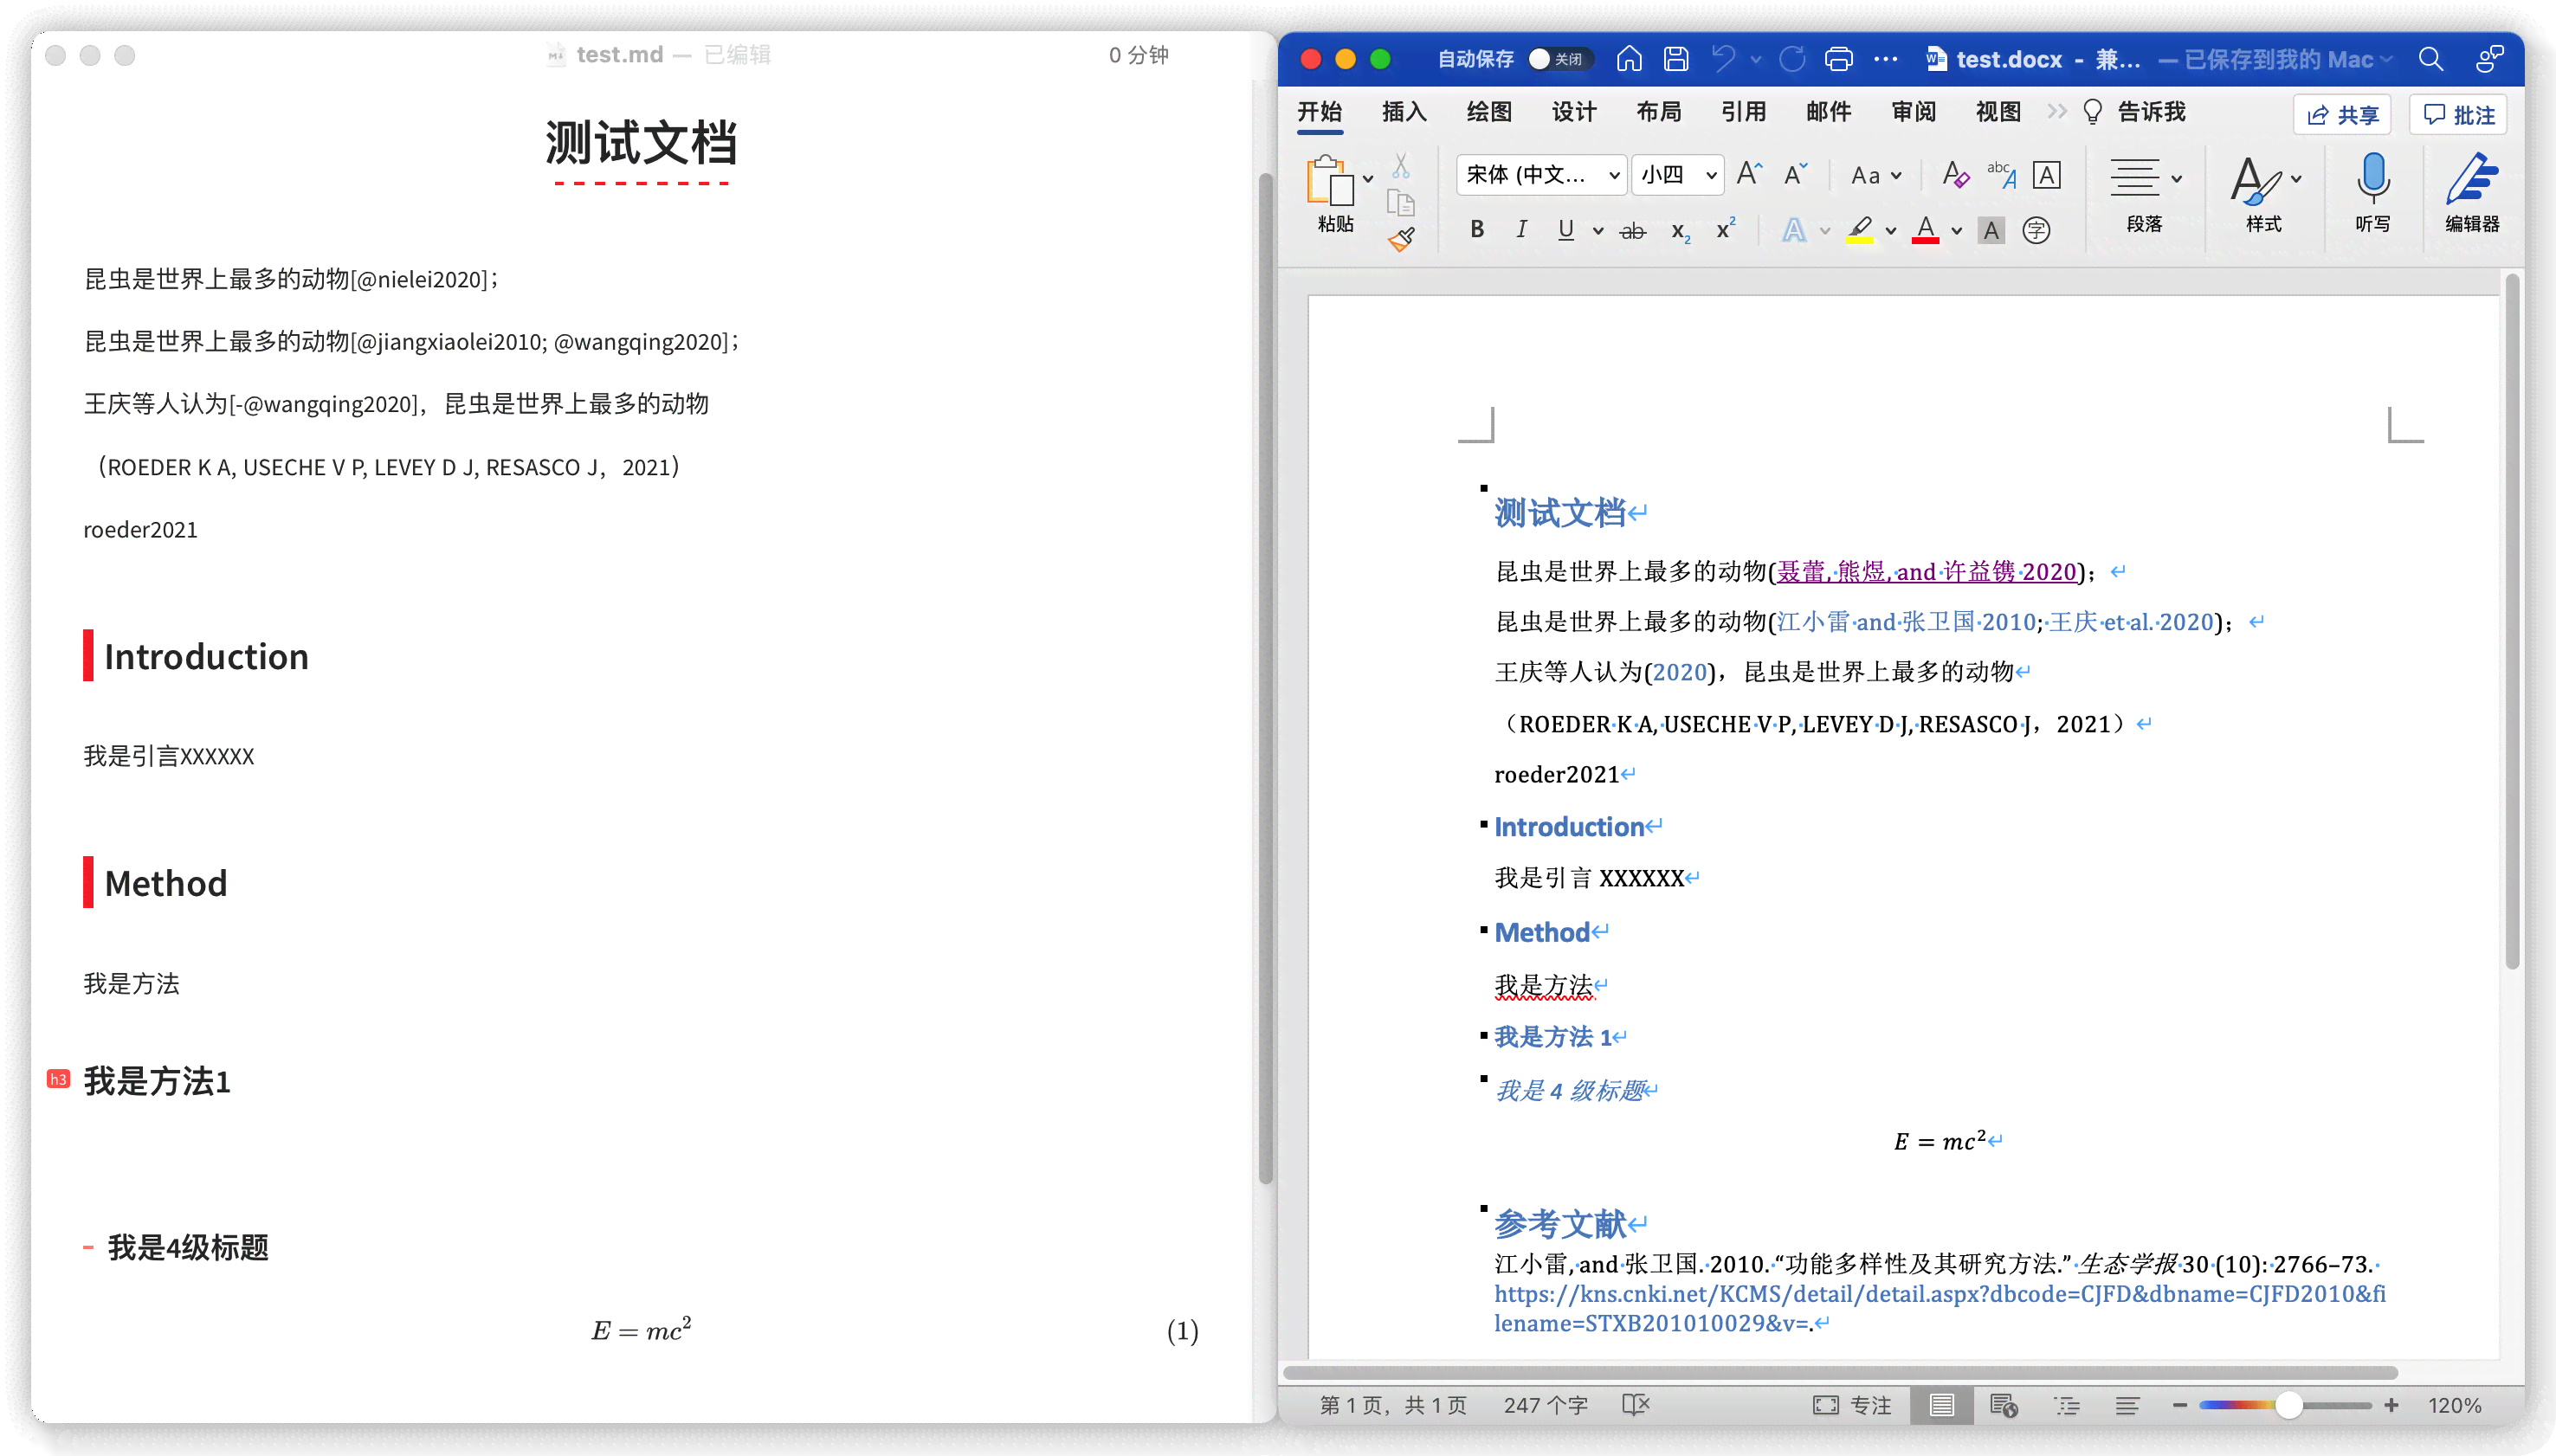Screen dimensions: 2556x1456
Task: Decrease font size with smaller A icon
Action: (1796, 174)
